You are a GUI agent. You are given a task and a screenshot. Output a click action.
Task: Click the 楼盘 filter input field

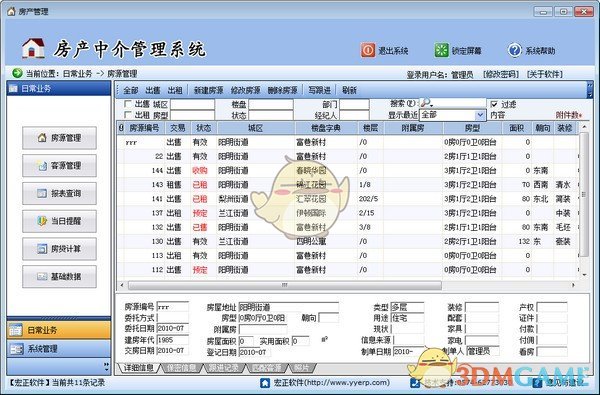coord(271,104)
